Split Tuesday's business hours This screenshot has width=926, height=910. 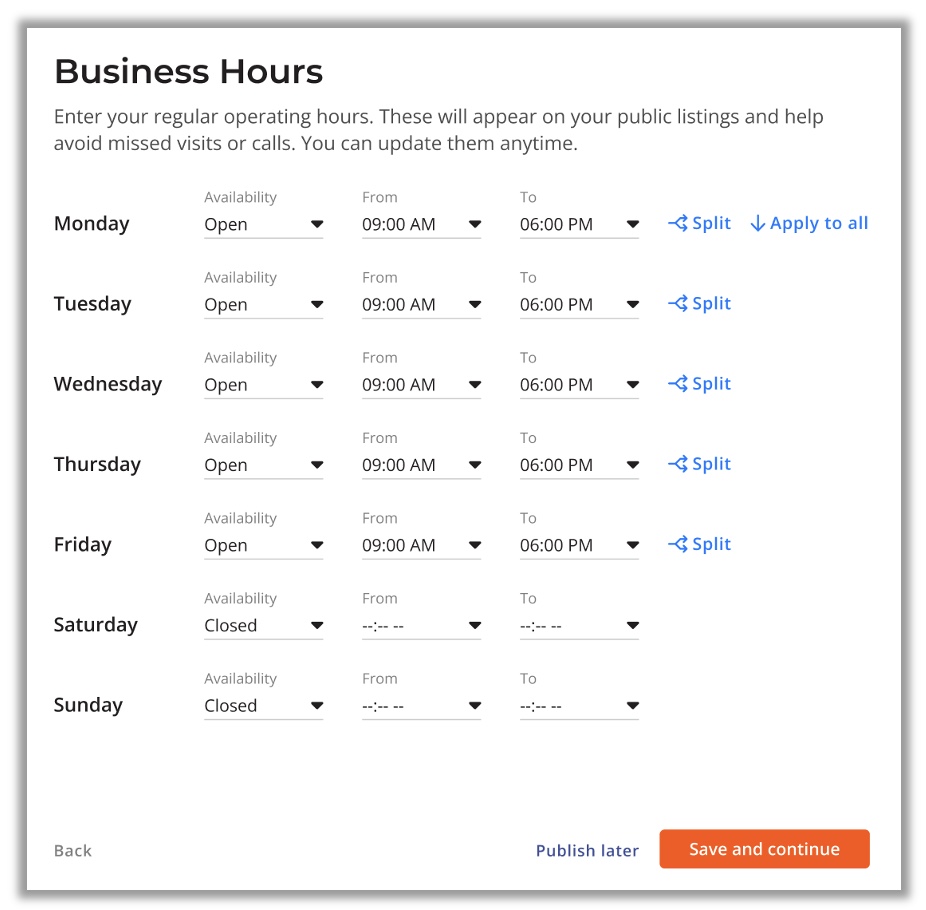coord(699,304)
